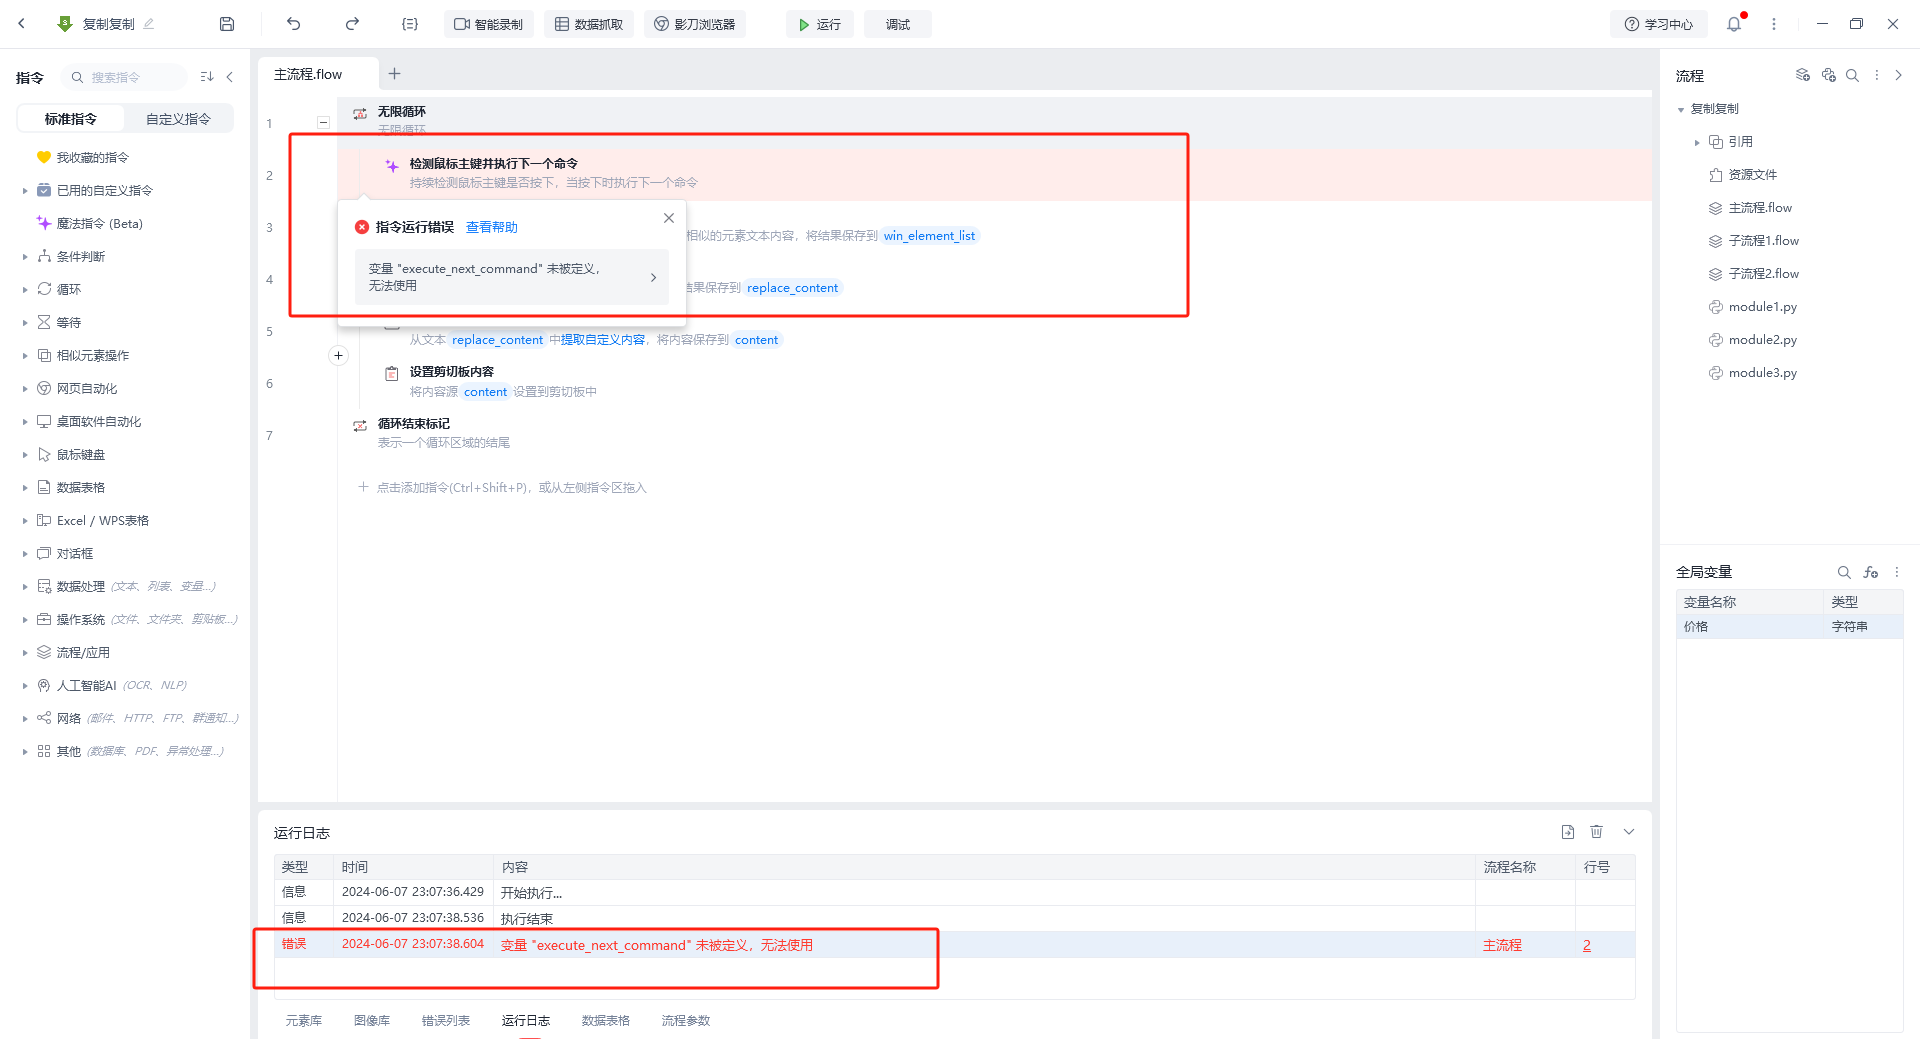Viewport: 1920px width, 1039px height.
Task: Click the 搜索指令 search field
Action: [125, 77]
